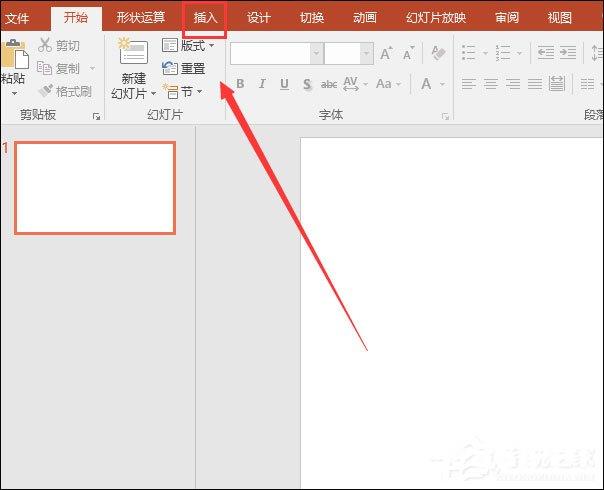Toggle underline formatting
The height and width of the screenshot is (490, 604).
click(x=284, y=84)
